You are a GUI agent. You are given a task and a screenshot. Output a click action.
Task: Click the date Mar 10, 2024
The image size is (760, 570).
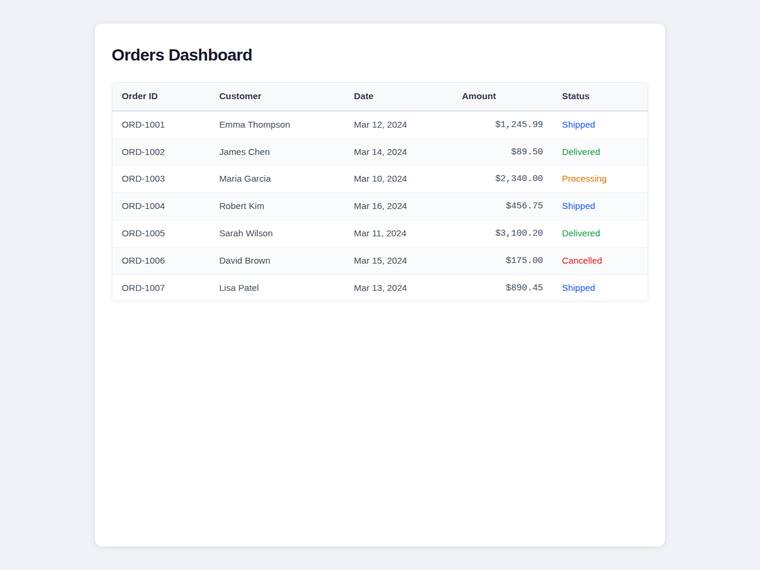pos(380,179)
